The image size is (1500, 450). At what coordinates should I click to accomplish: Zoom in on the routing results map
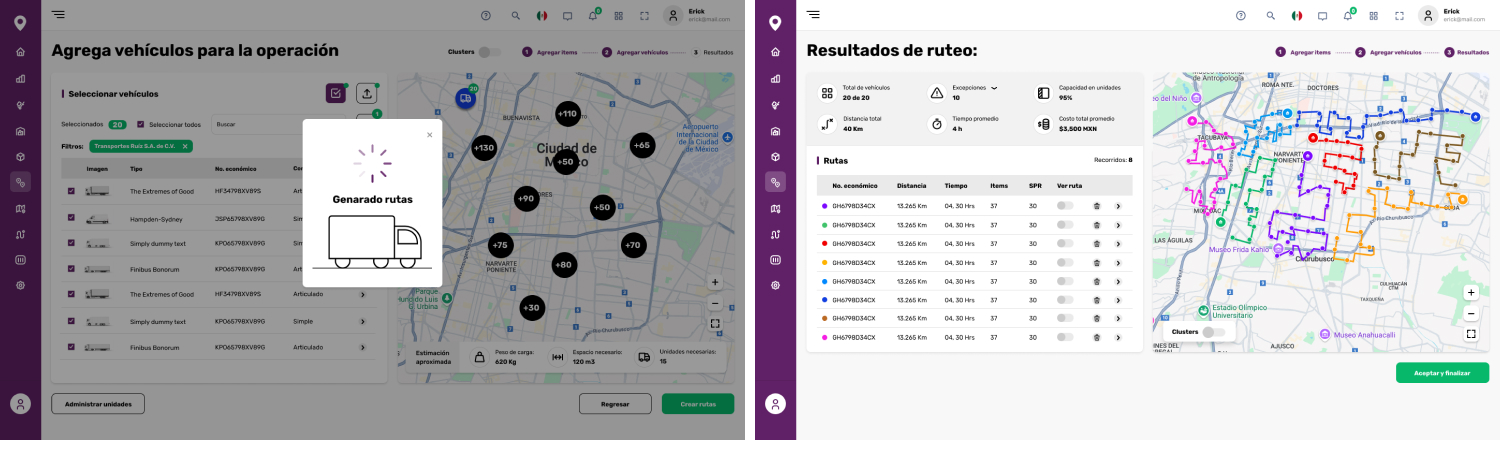coord(1471,293)
